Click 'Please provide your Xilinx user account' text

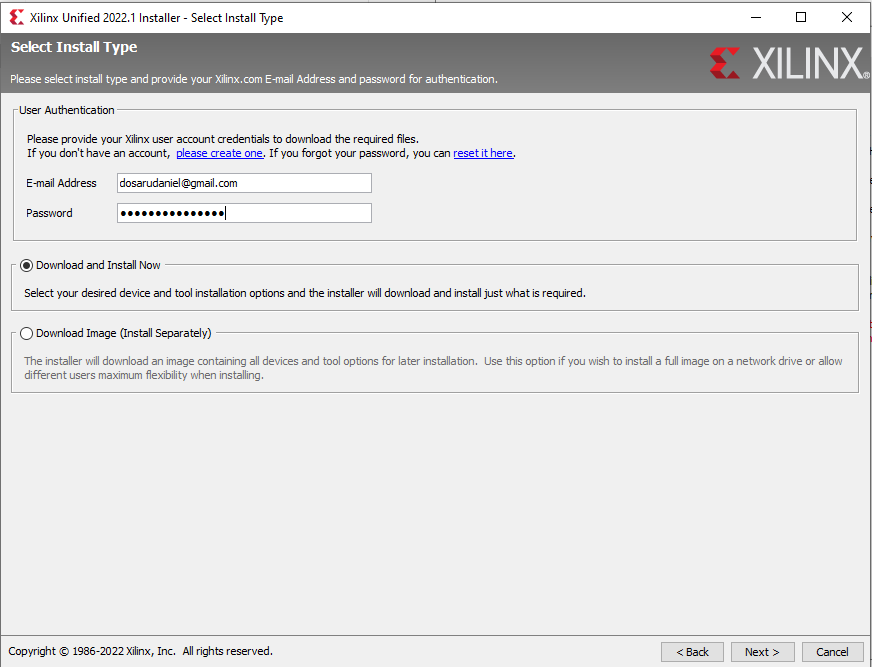[x=222, y=139]
